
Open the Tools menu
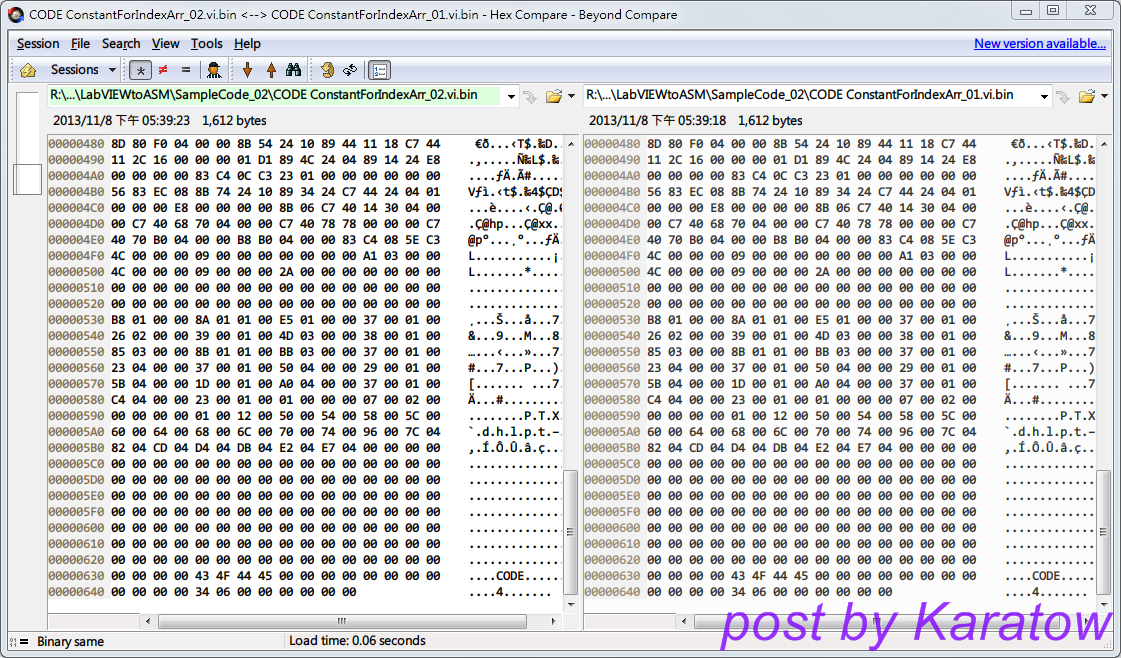[x=207, y=44]
